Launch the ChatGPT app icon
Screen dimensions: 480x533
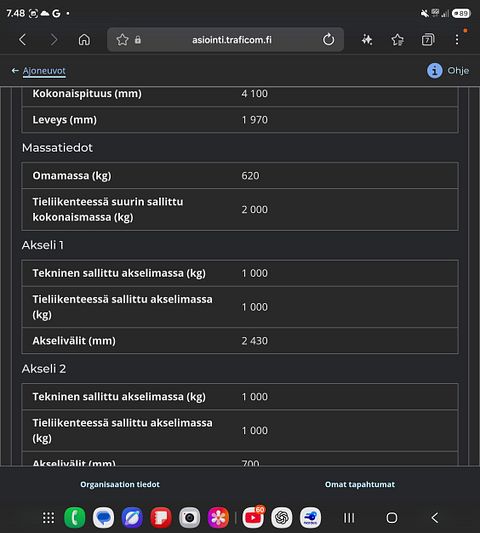coord(281,518)
